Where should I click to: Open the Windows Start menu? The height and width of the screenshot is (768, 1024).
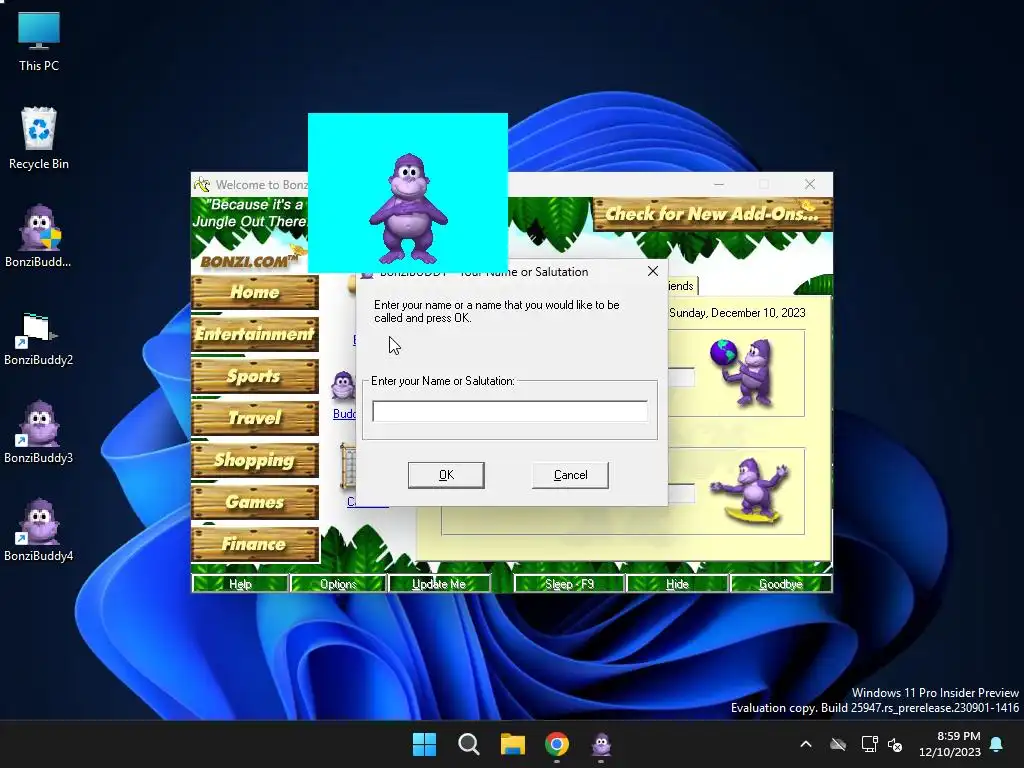click(x=424, y=744)
